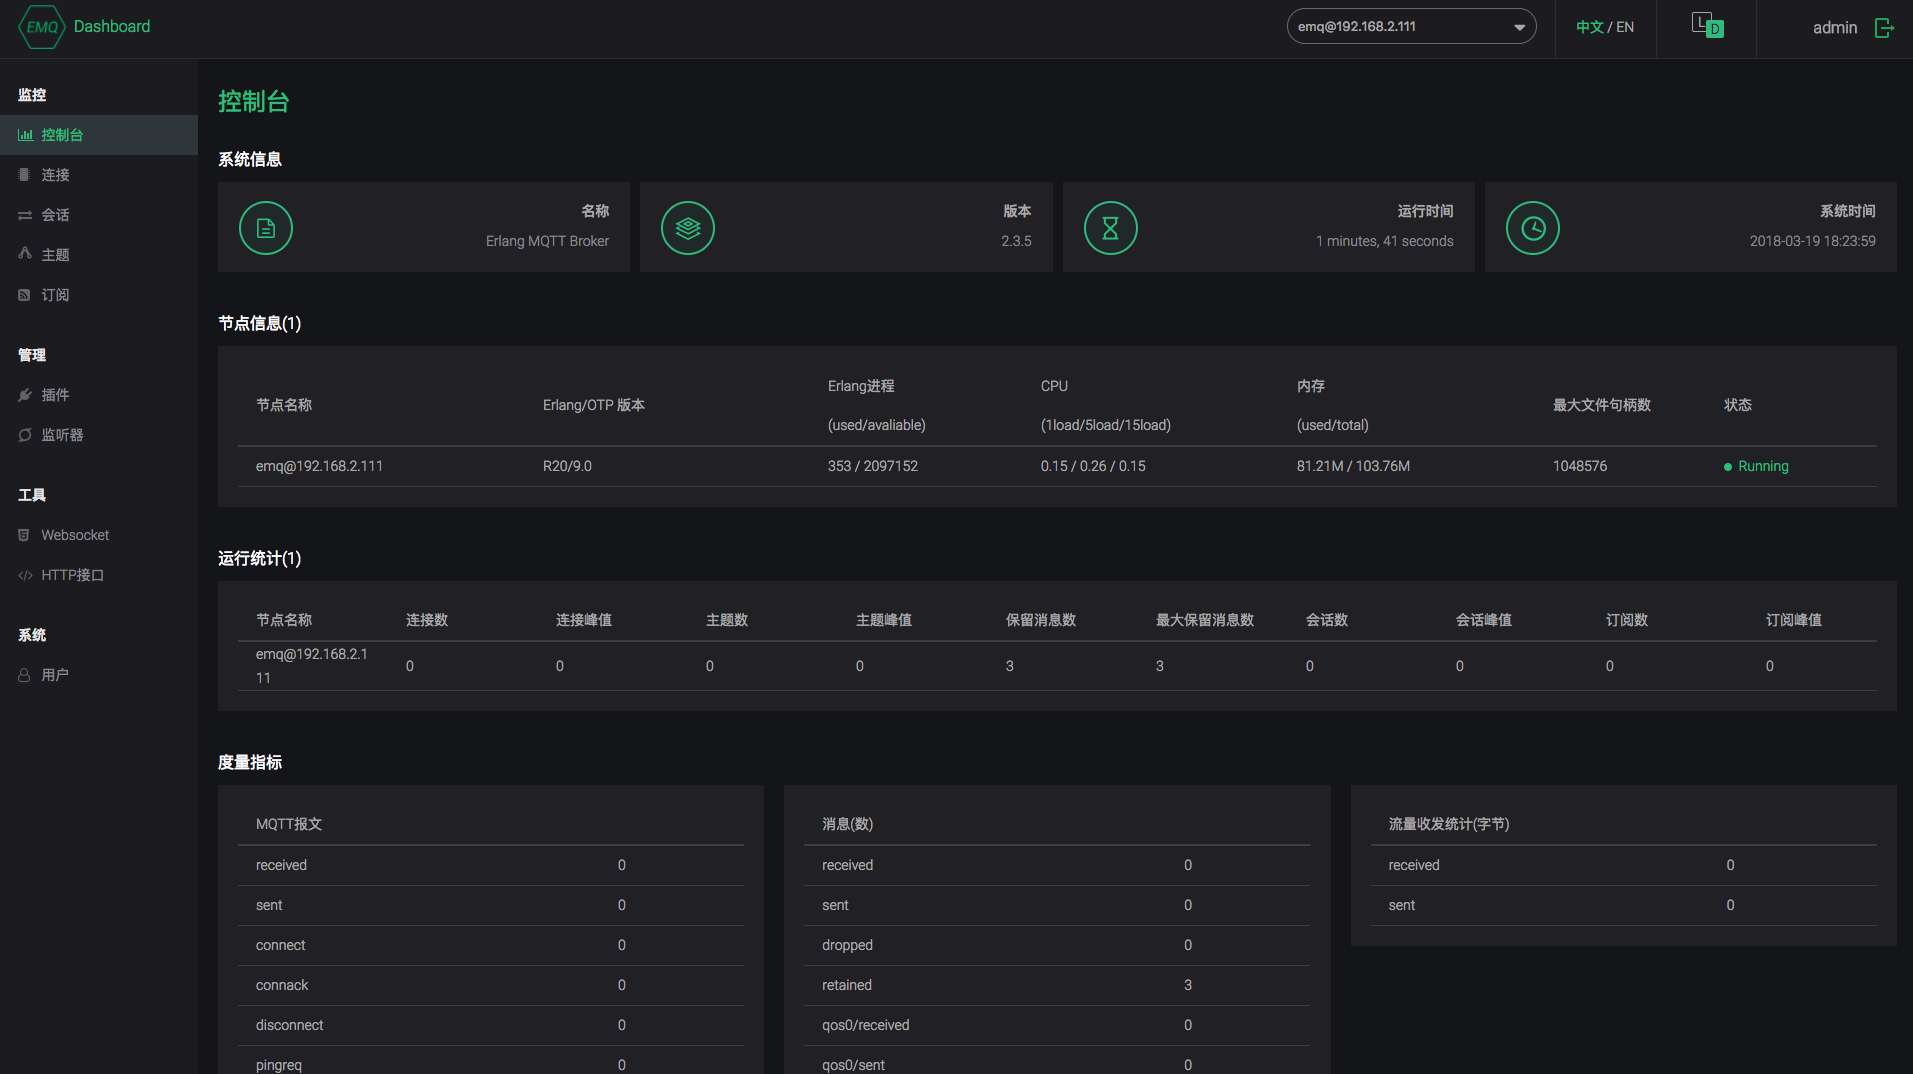Switch language to EN
This screenshot has width=1913, height=1074.
tap(1625, 27)
